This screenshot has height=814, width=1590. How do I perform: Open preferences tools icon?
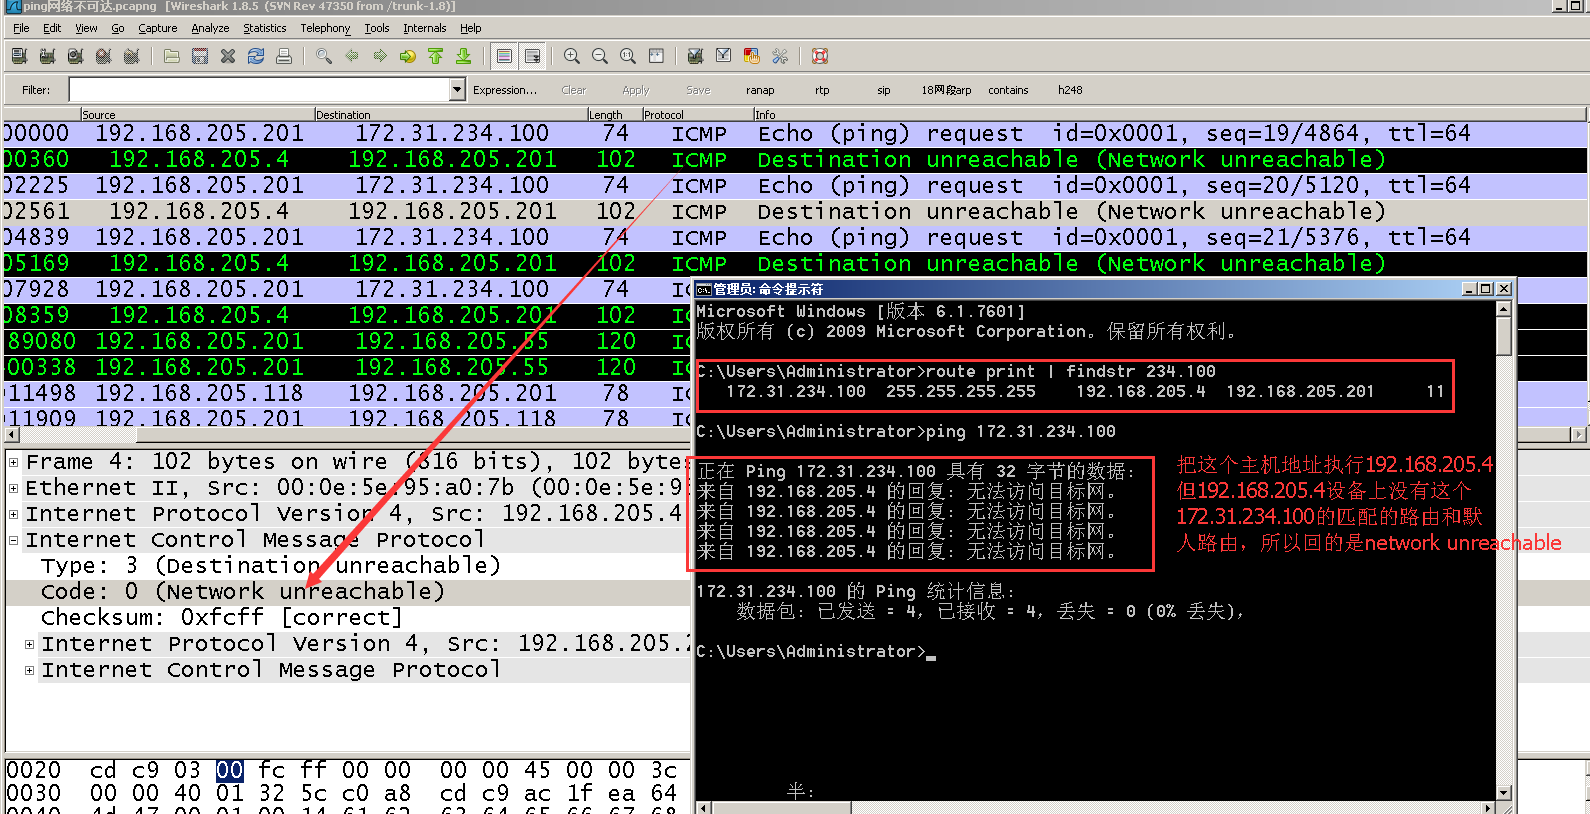[x=780, y=56]
